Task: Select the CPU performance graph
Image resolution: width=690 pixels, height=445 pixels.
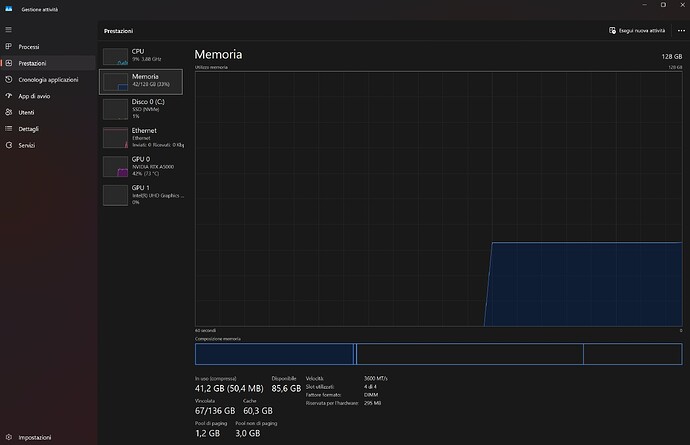Action: [x=116, y=55]
